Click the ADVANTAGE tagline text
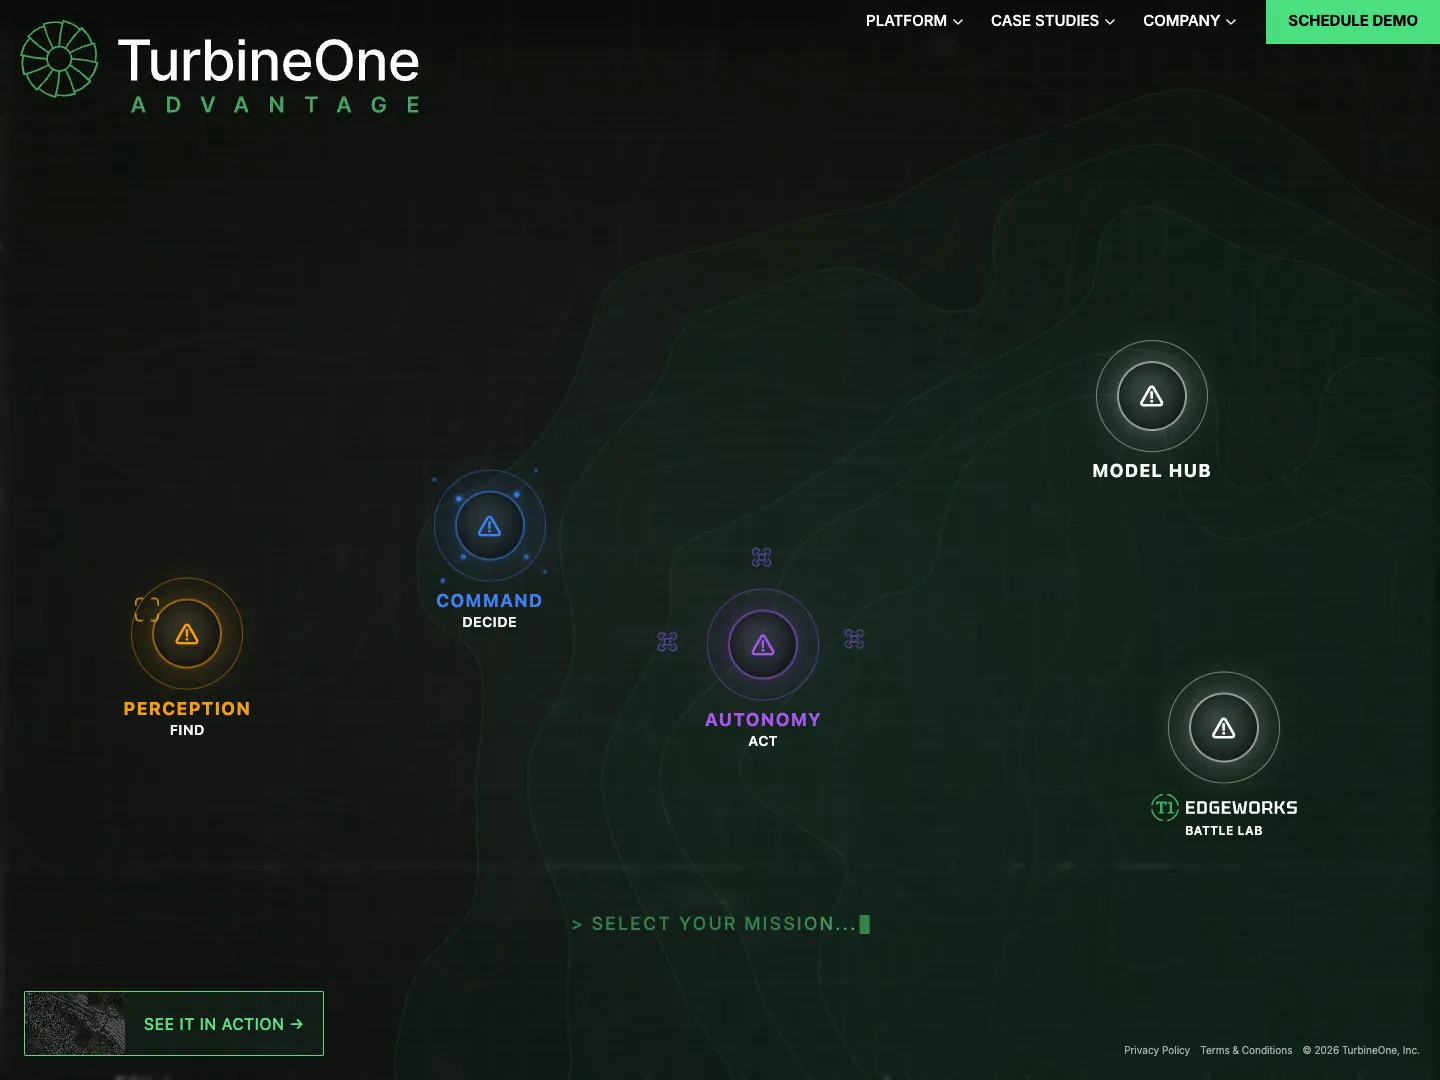 pos(276,105)
